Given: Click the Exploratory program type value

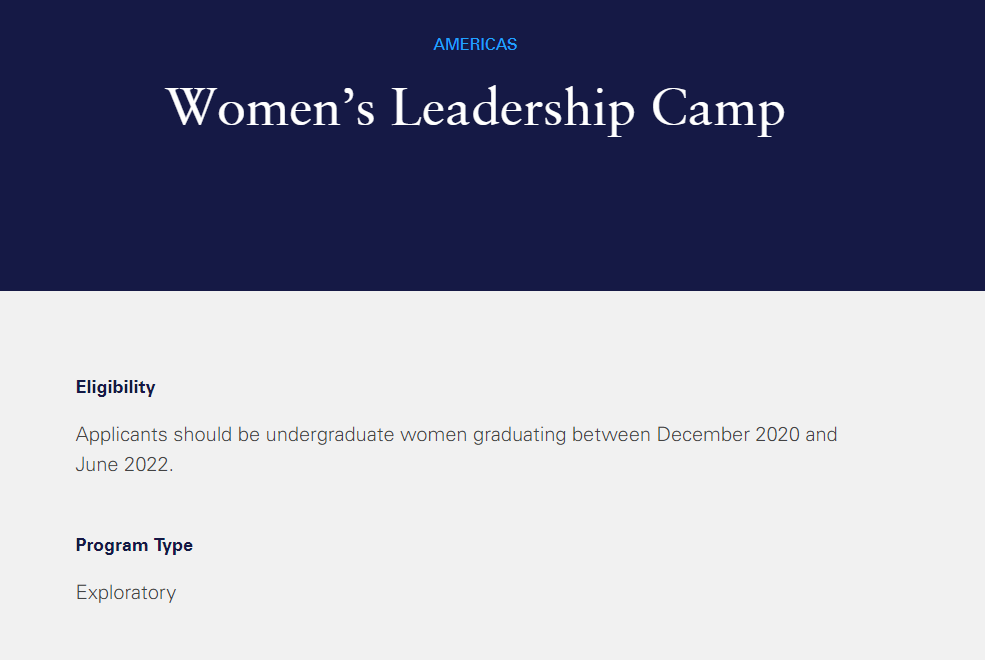Looking at the screenshot, I should click(x=126, y=593).
